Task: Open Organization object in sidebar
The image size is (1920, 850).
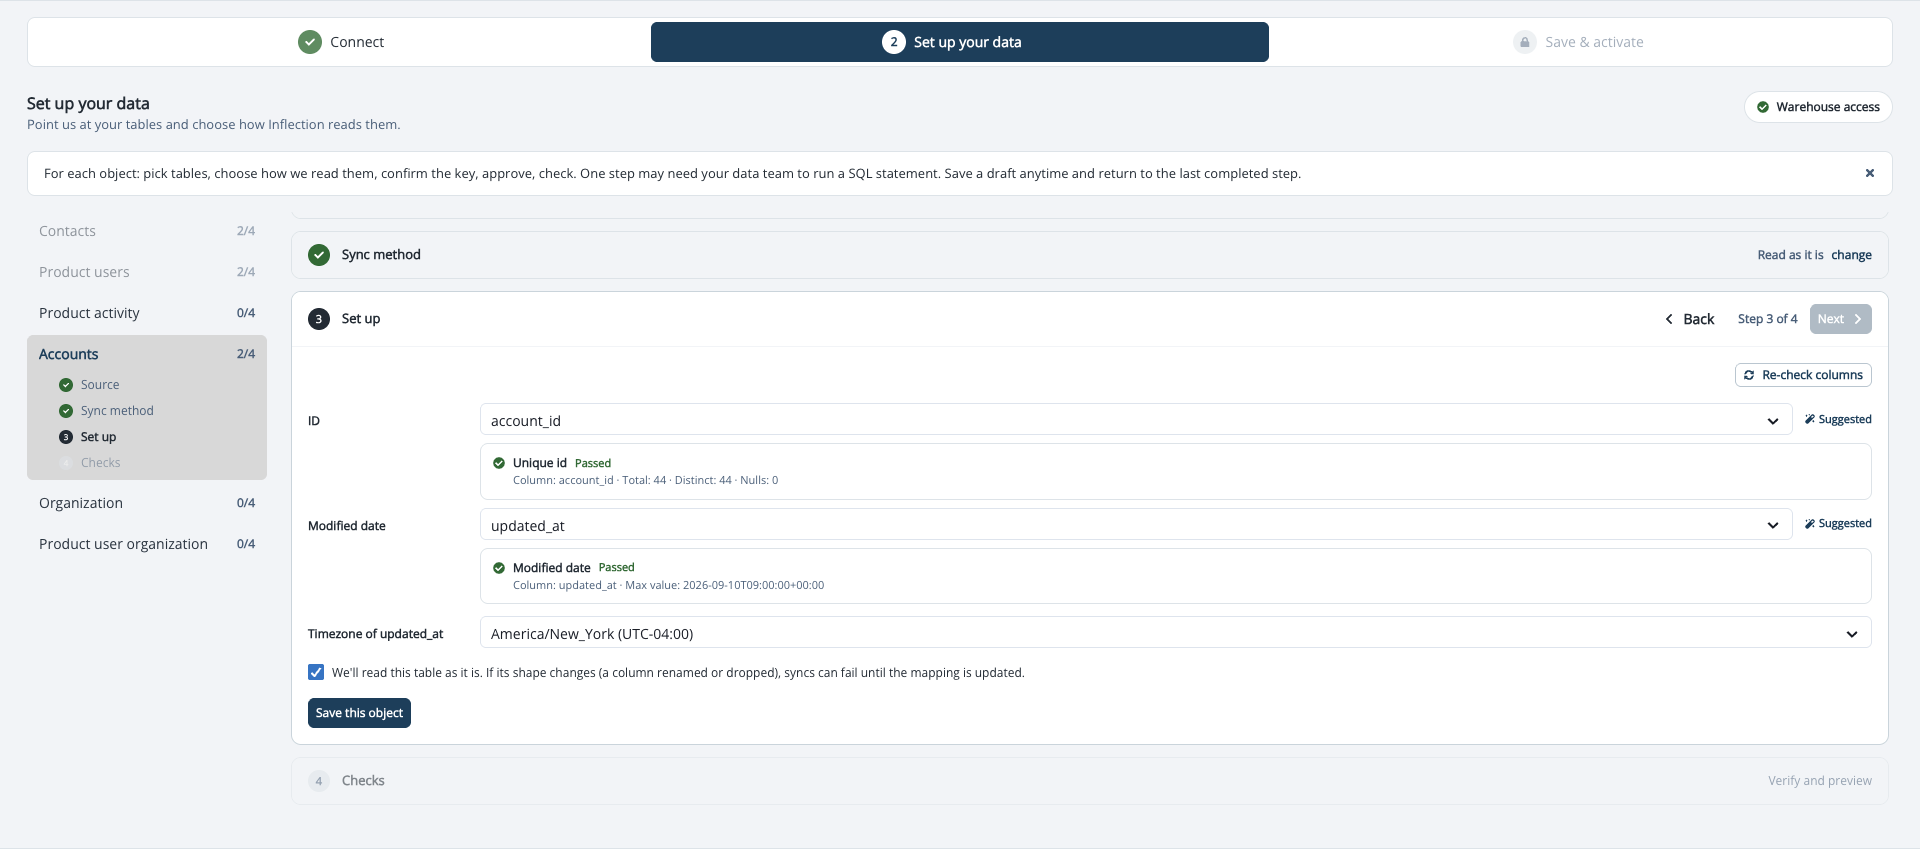Action: tap(147, 503)
